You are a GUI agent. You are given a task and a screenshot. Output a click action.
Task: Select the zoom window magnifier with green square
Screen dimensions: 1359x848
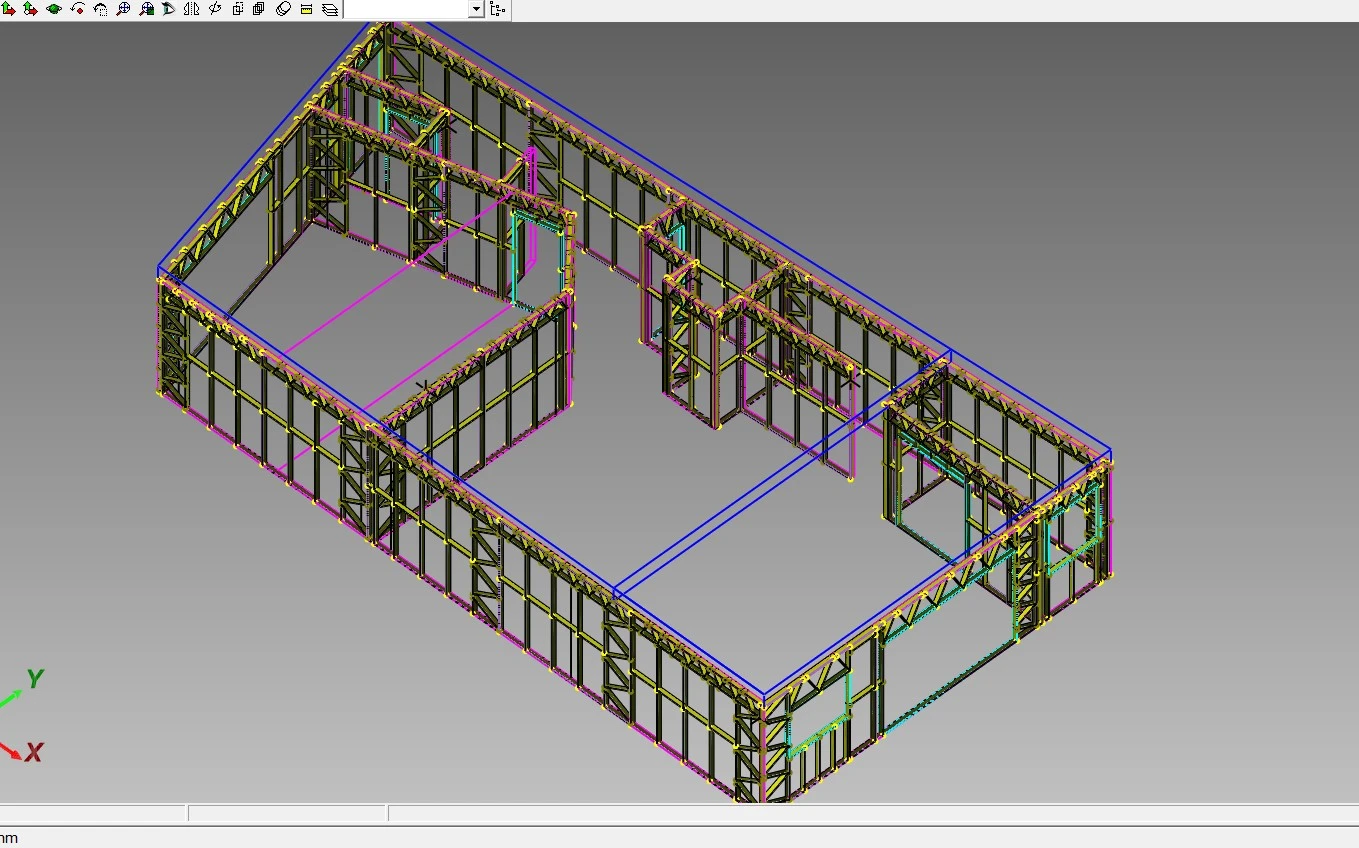146,9
